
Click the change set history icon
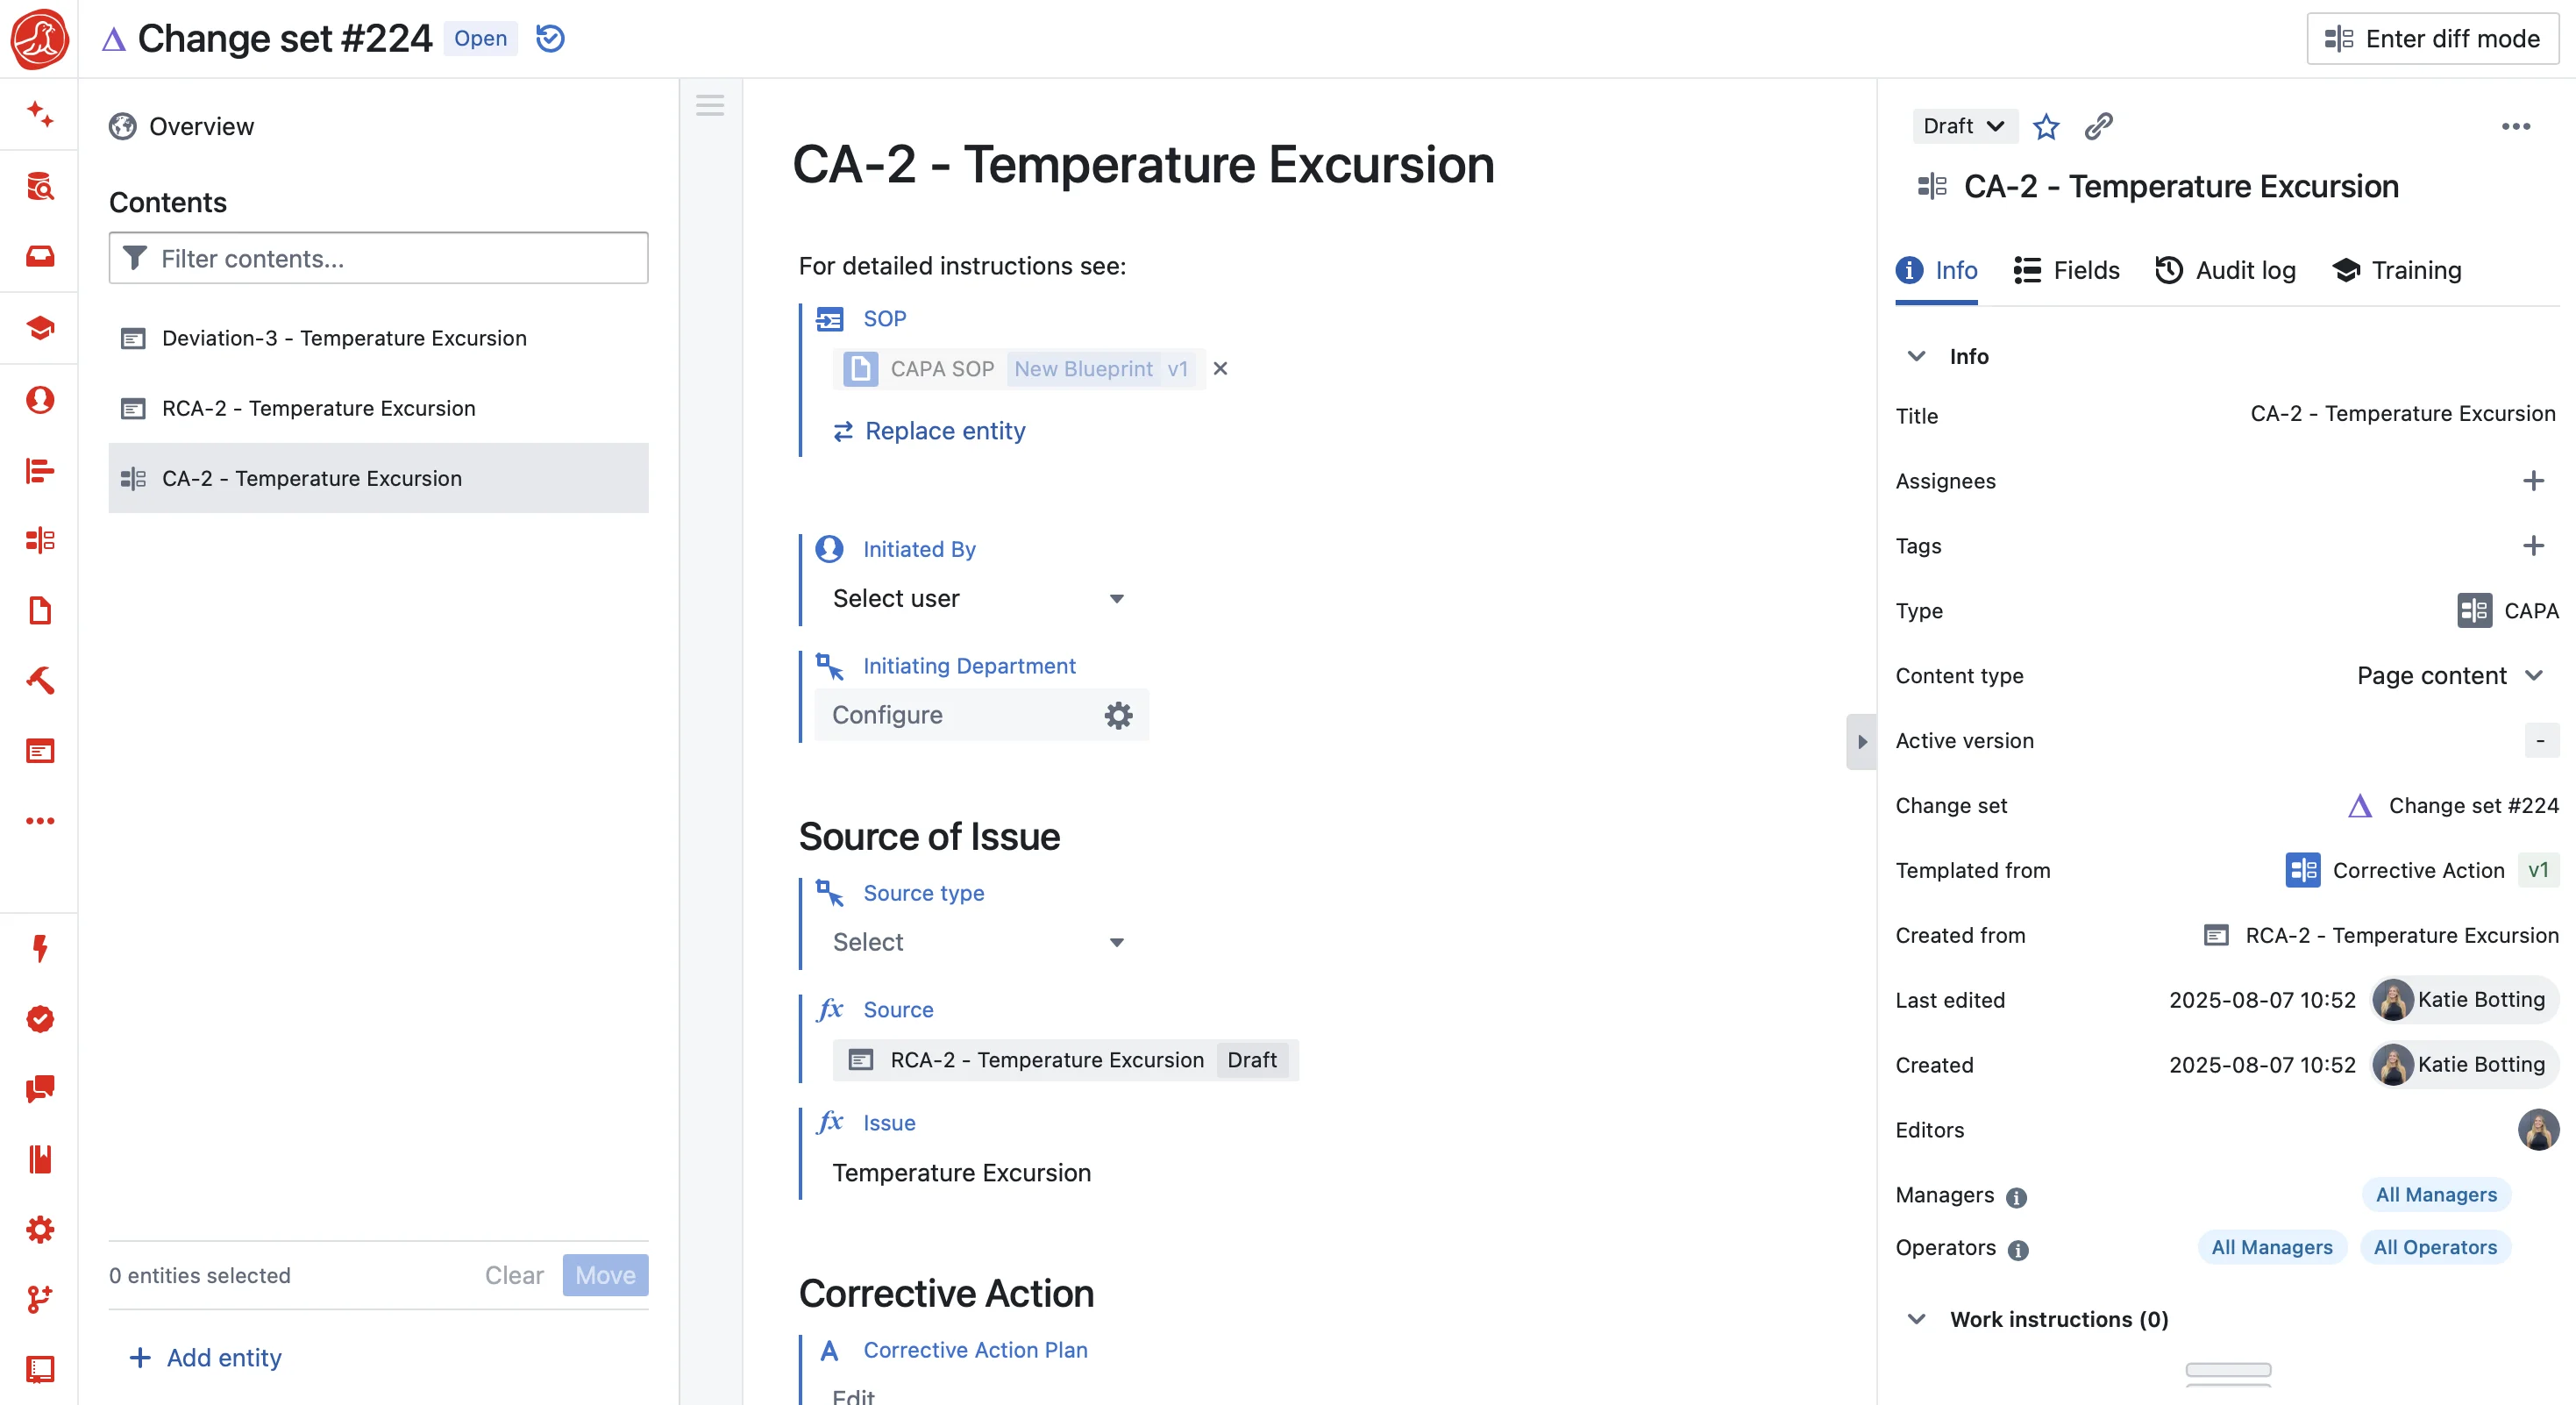(x=550, y=39)
